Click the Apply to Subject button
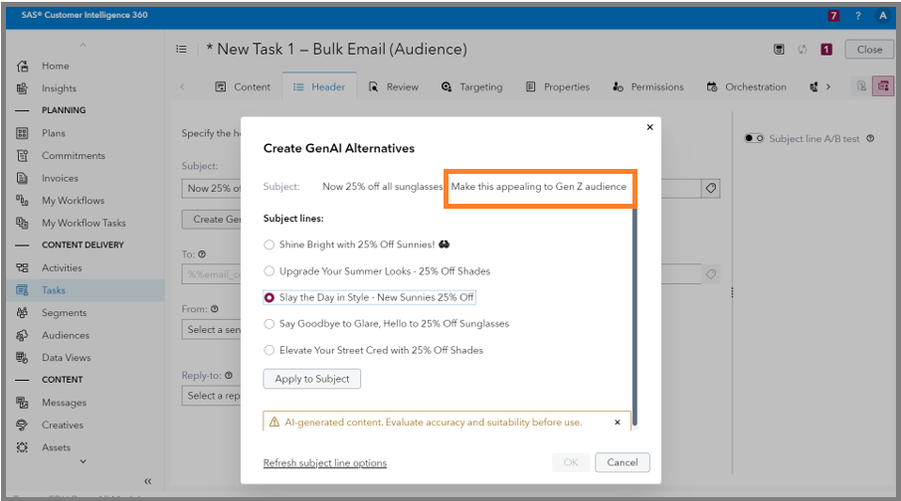The image size is (901, 501). [312, 379]
